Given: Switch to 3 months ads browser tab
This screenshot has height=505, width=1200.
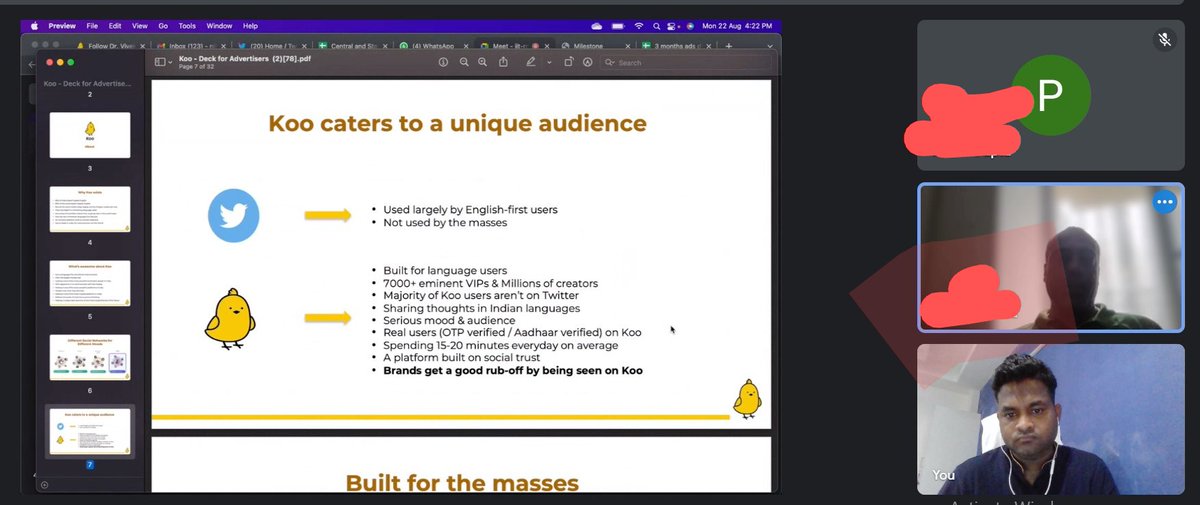Looking at the screenshot, I should click(677, 46).
